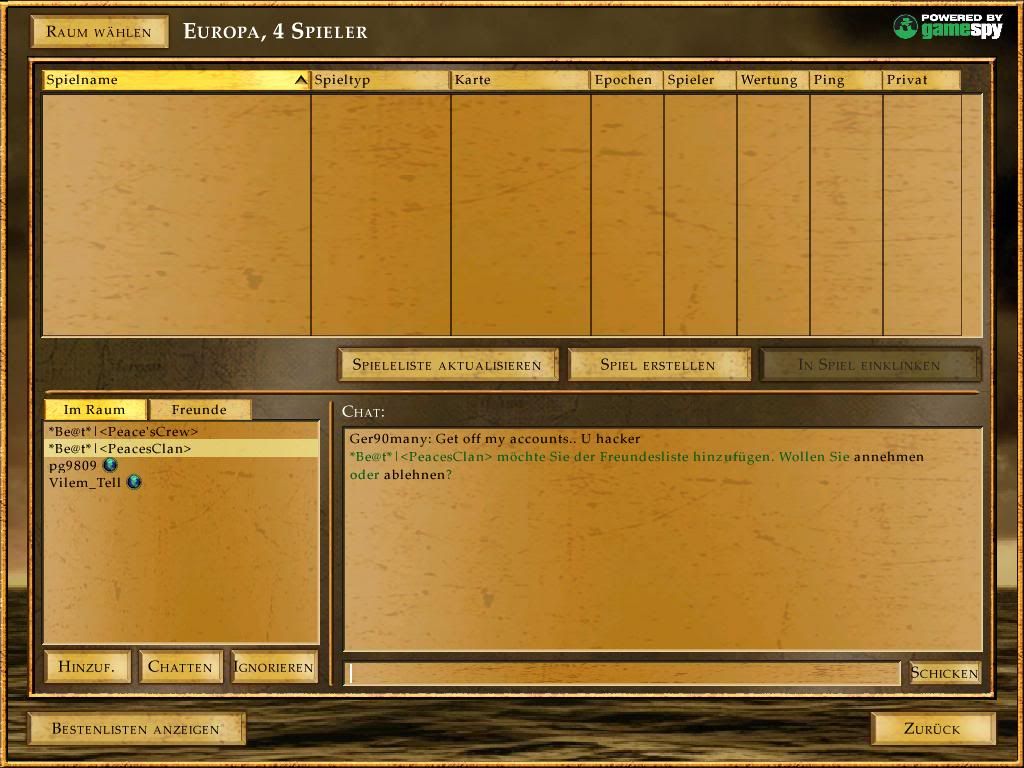Focus the chat message input field
Image resolution: width=1024 pixels, height=768 pixels.
tap(622, 673)
